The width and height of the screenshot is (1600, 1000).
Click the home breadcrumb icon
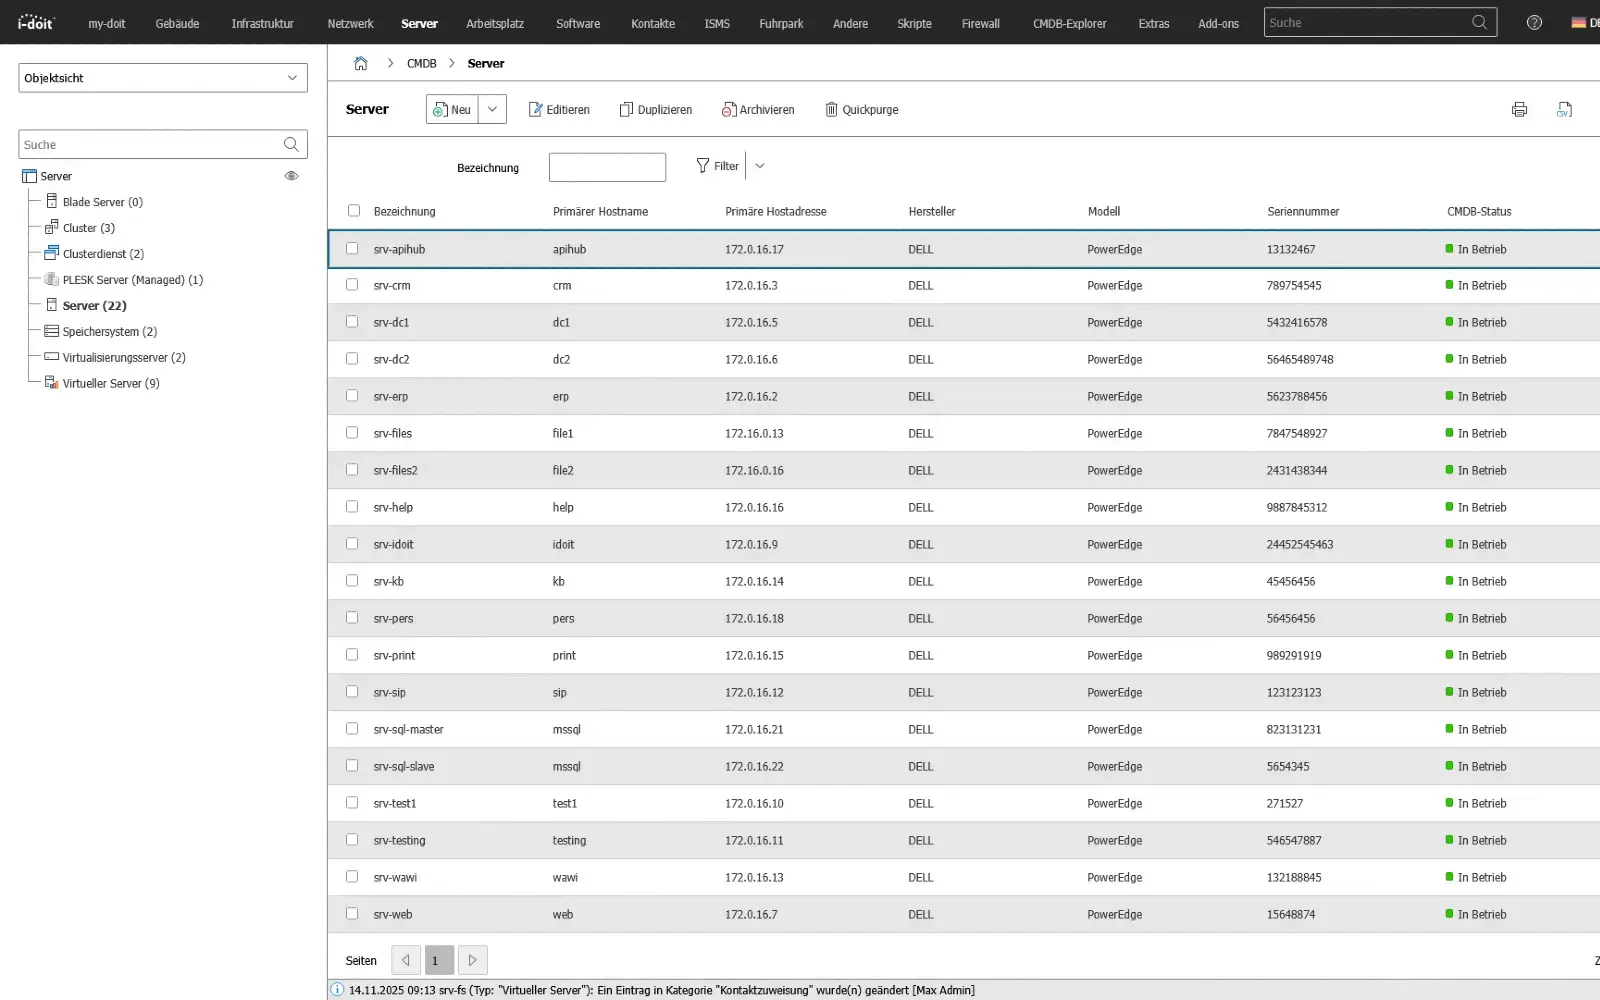coord(361,62)
